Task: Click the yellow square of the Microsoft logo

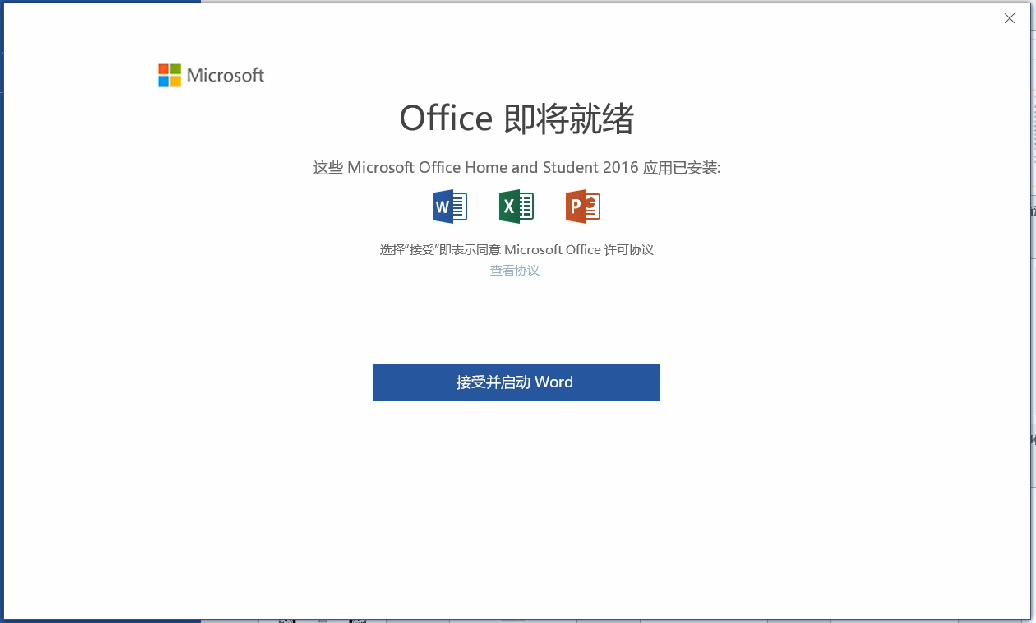Action: (176, 81)
